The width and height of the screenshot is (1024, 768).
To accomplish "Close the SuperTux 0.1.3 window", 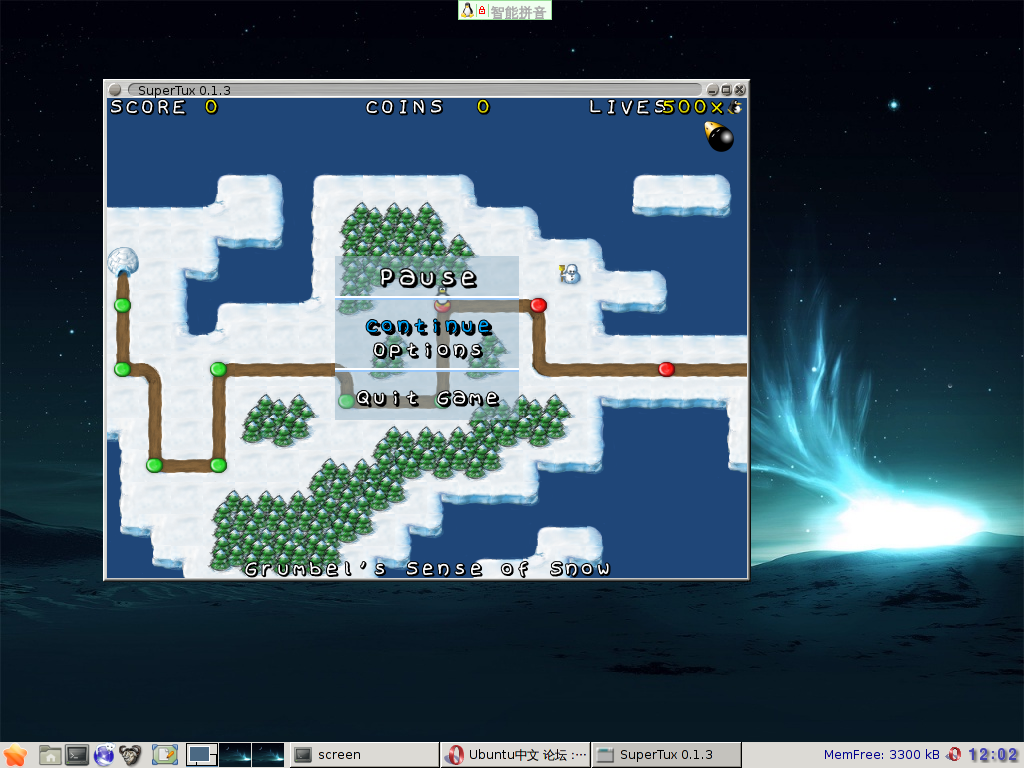I will tap(740, 89).
